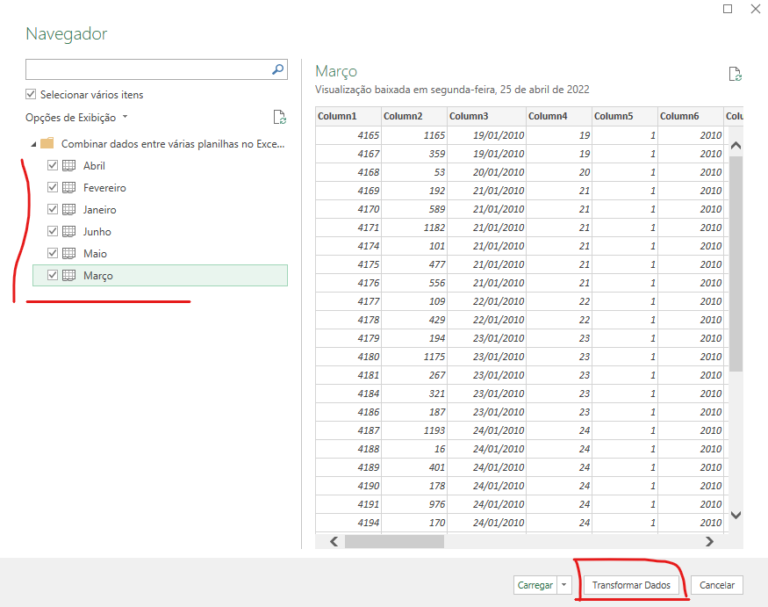The height and width of the screenshot is (607, 768).
Task: Maximize the Navegador window
Action: tap(727, 9)
